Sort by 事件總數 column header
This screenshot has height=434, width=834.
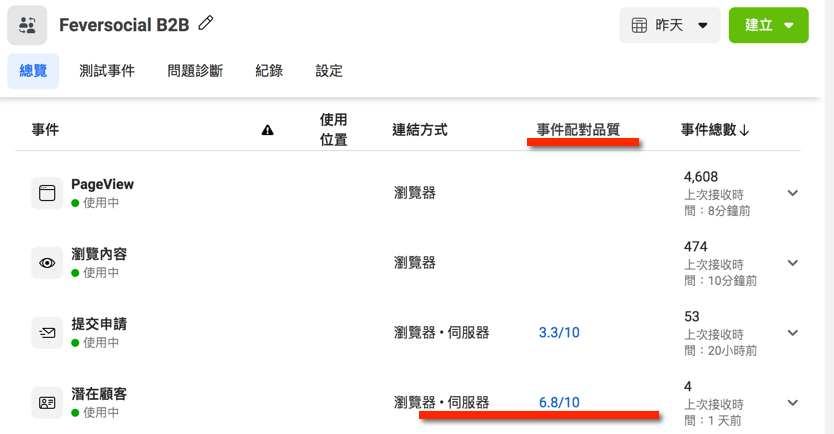click(x=715, y=130)
